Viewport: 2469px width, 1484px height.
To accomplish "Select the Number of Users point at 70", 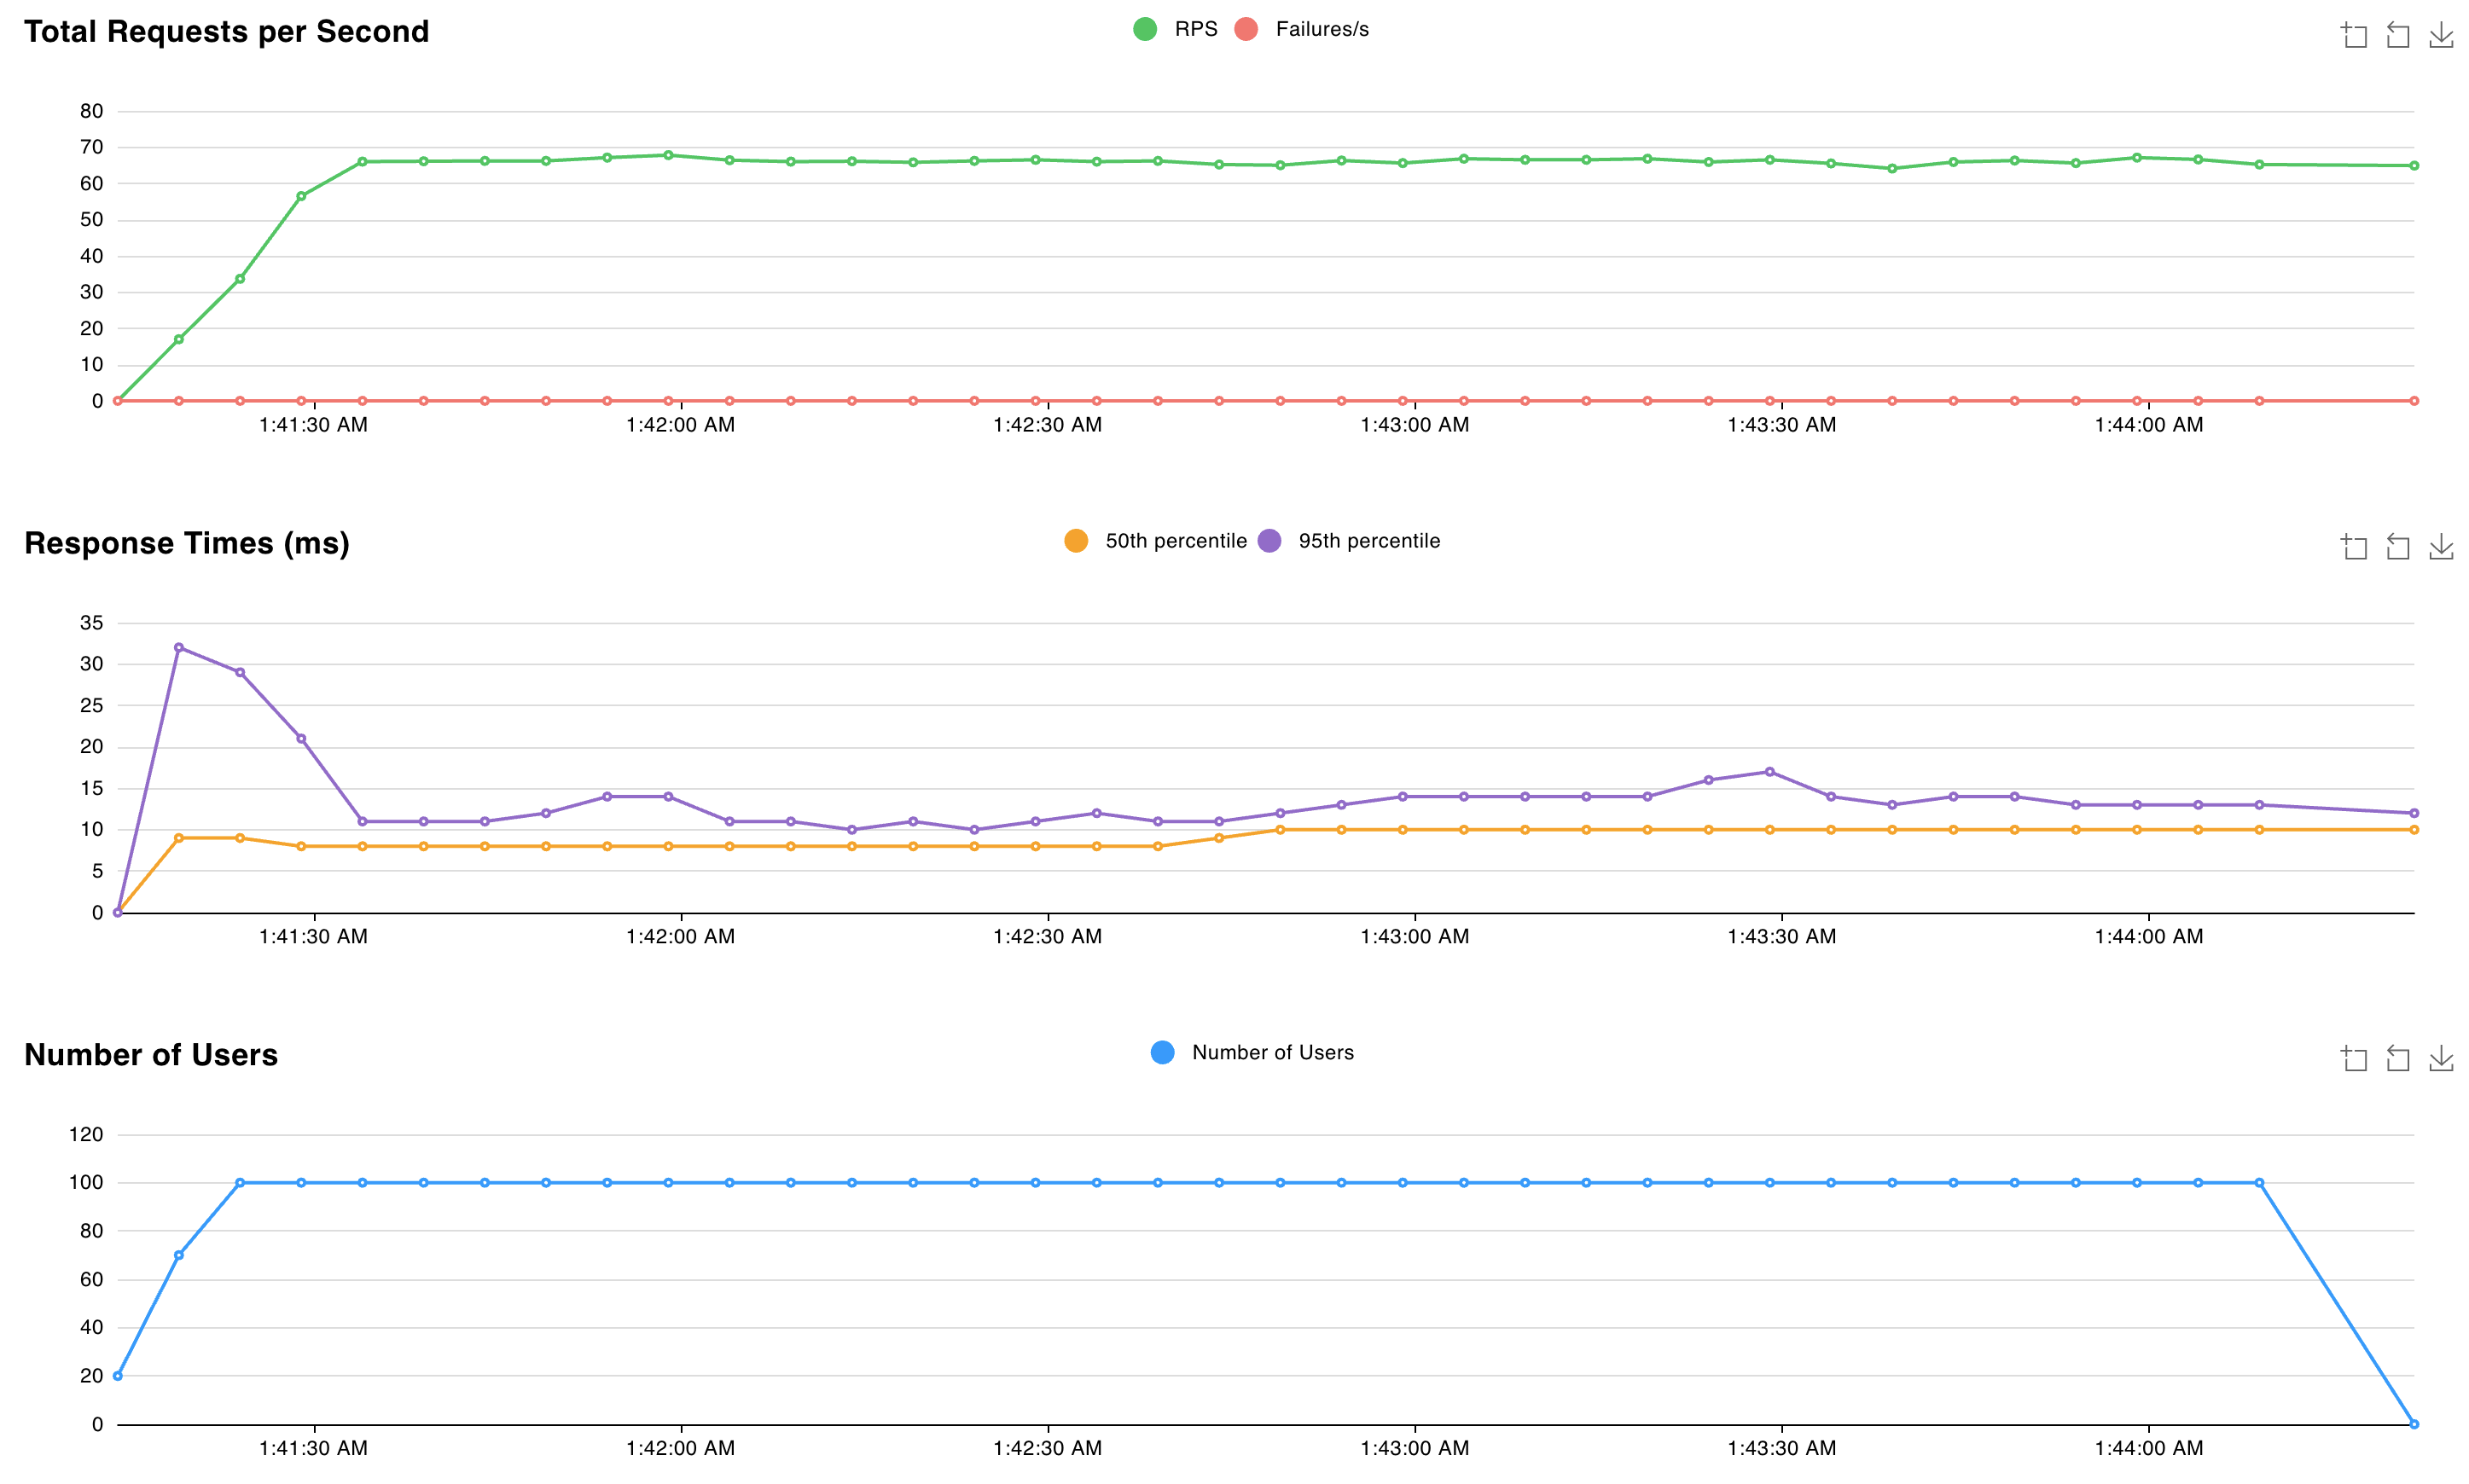I will (179, 1255).
